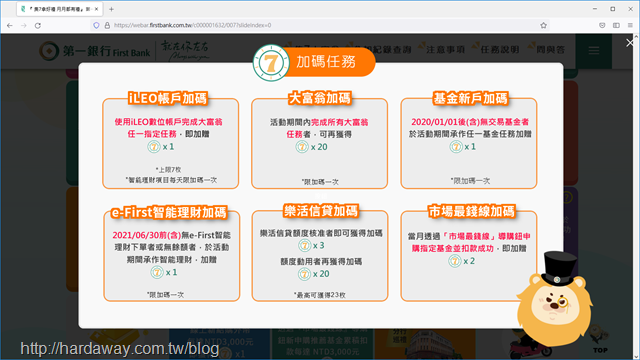The height and width of the screenshot is (360, 640).
Task: Show the browser sidebars icon
Action: tap(616, 25)
